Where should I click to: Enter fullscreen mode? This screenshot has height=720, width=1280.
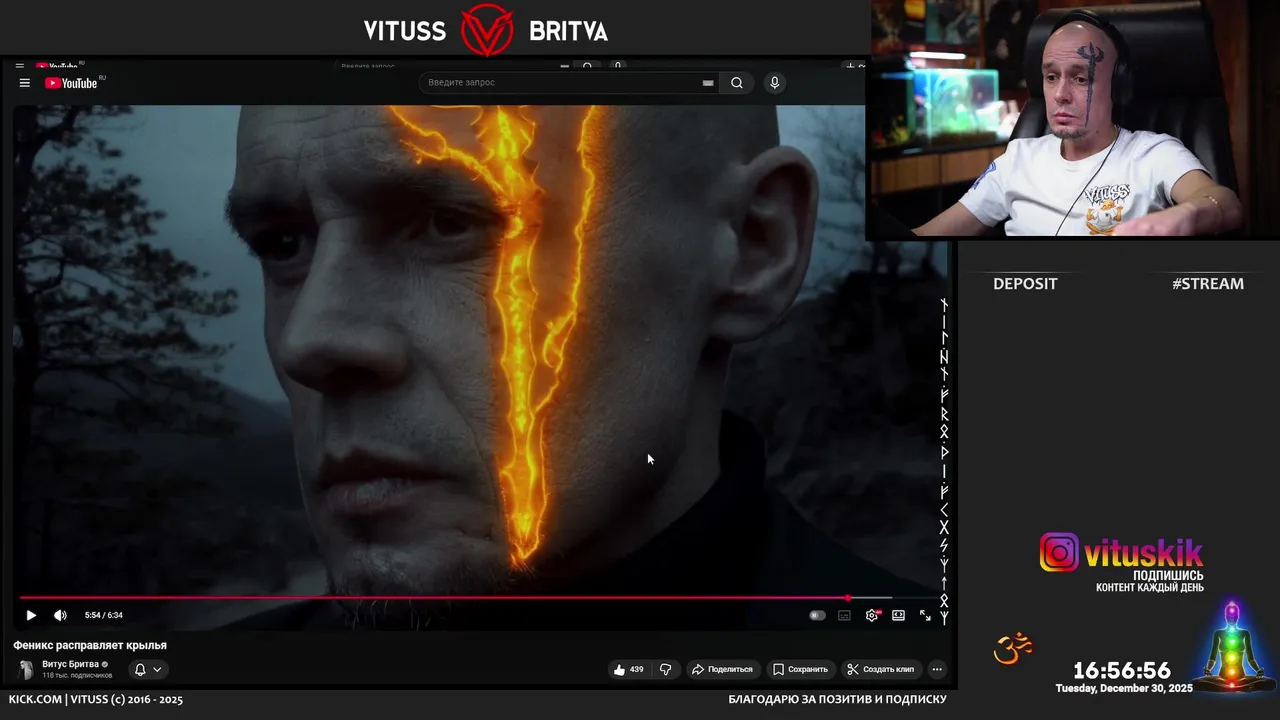click(x=925, y=615)
